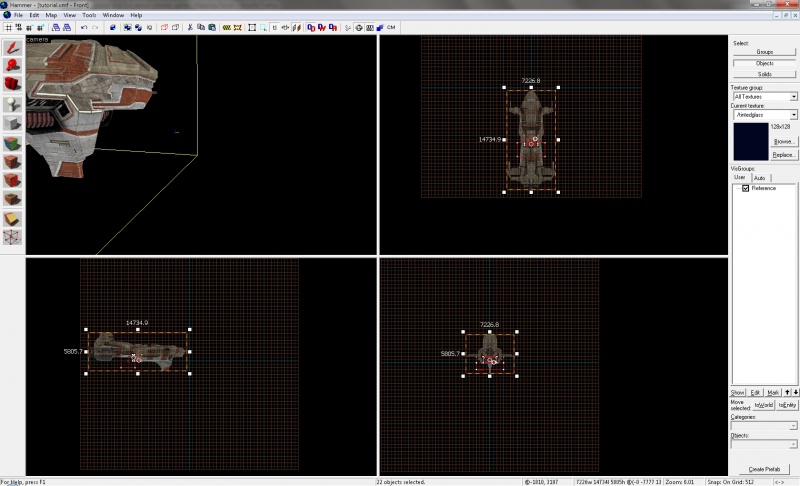Click the move toEntity button

[x=787, y=405]
